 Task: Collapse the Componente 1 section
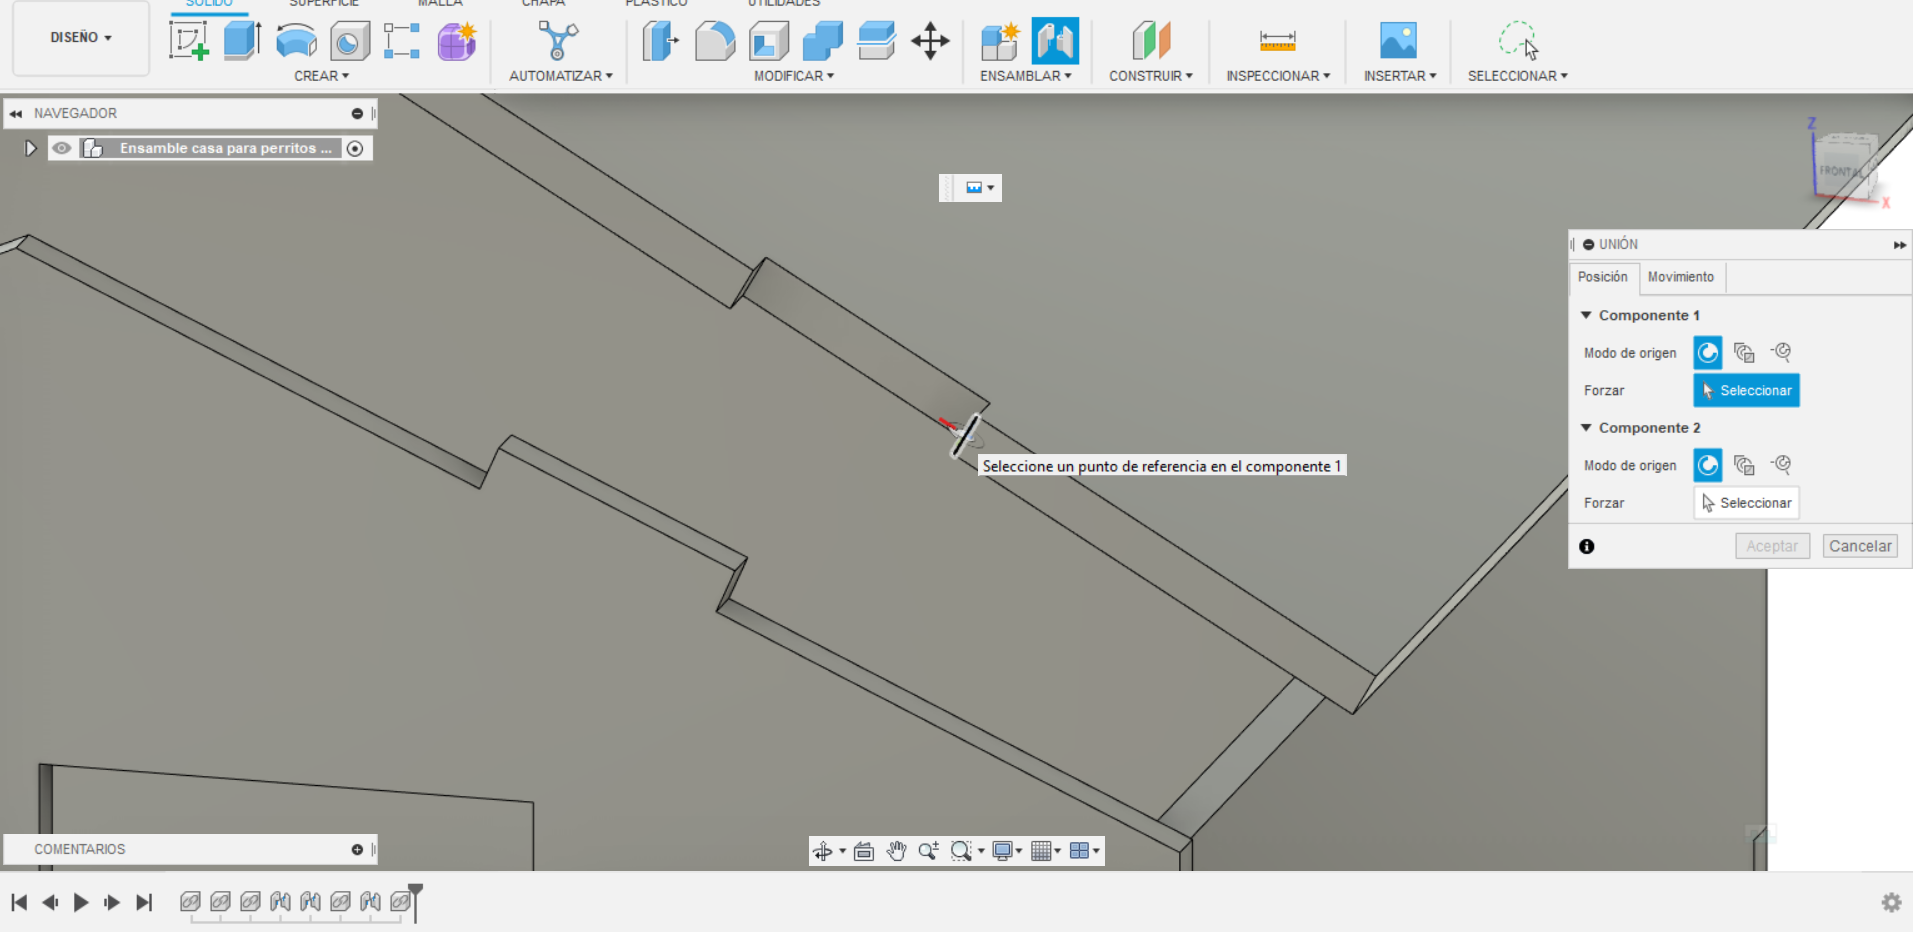(1586, 315)
